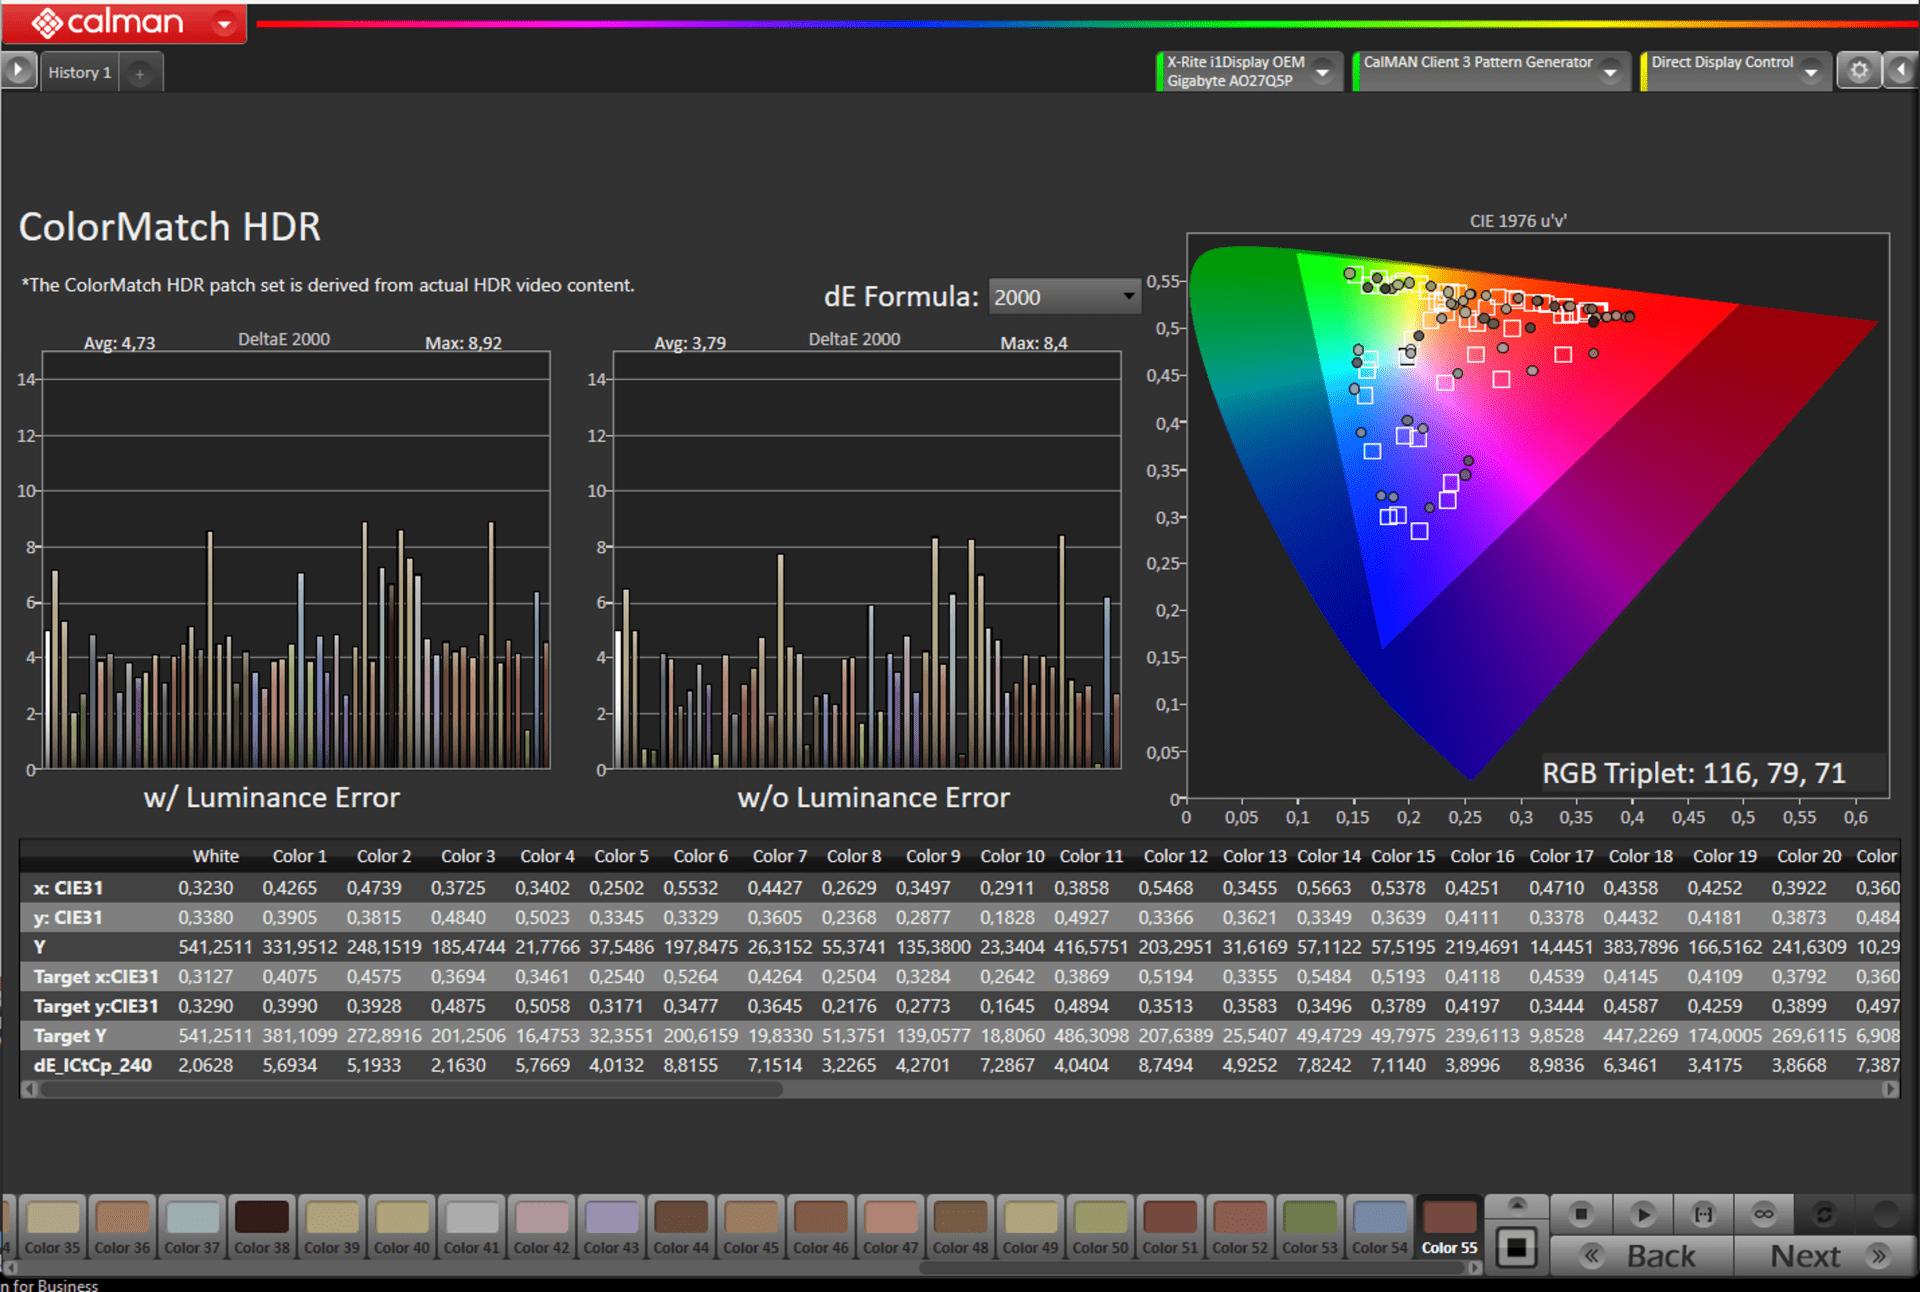Image resolution: width=1920 pixels, height=1292 pixels.
Task: Click the single read bracket icon
Action: tap(1703, 1214)
